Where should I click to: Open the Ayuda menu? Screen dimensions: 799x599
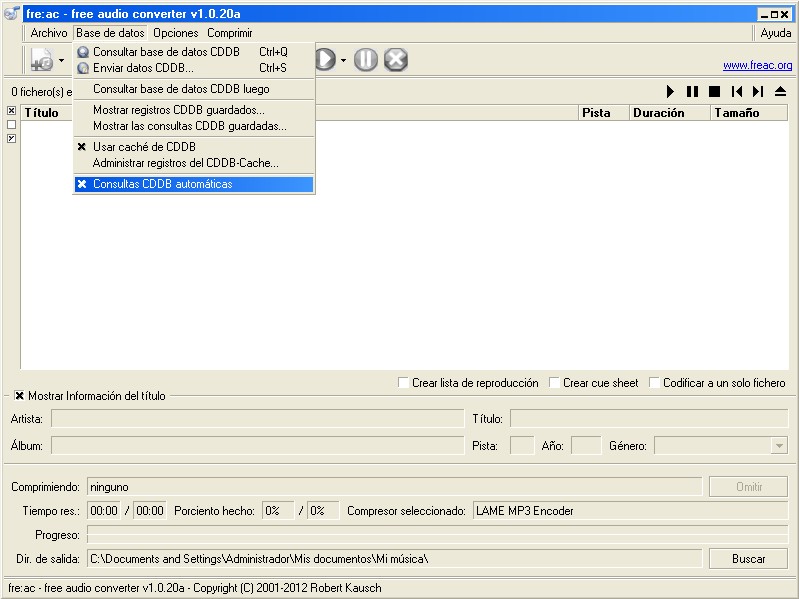[776, 33]
